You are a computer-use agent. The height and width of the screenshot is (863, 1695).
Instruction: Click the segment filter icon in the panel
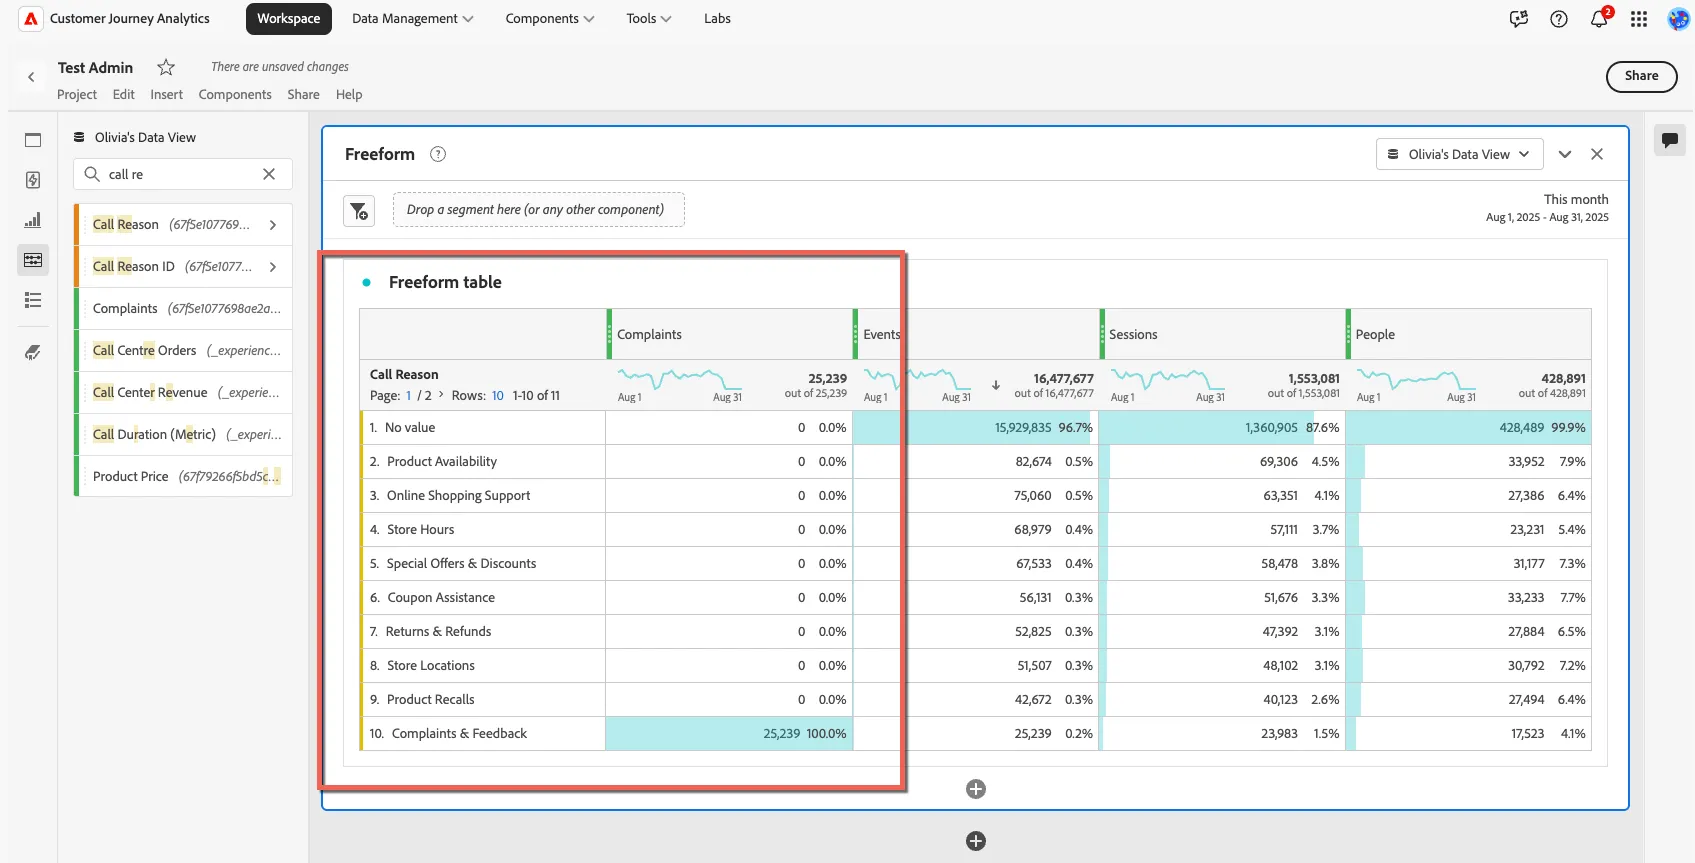point(359,210)
